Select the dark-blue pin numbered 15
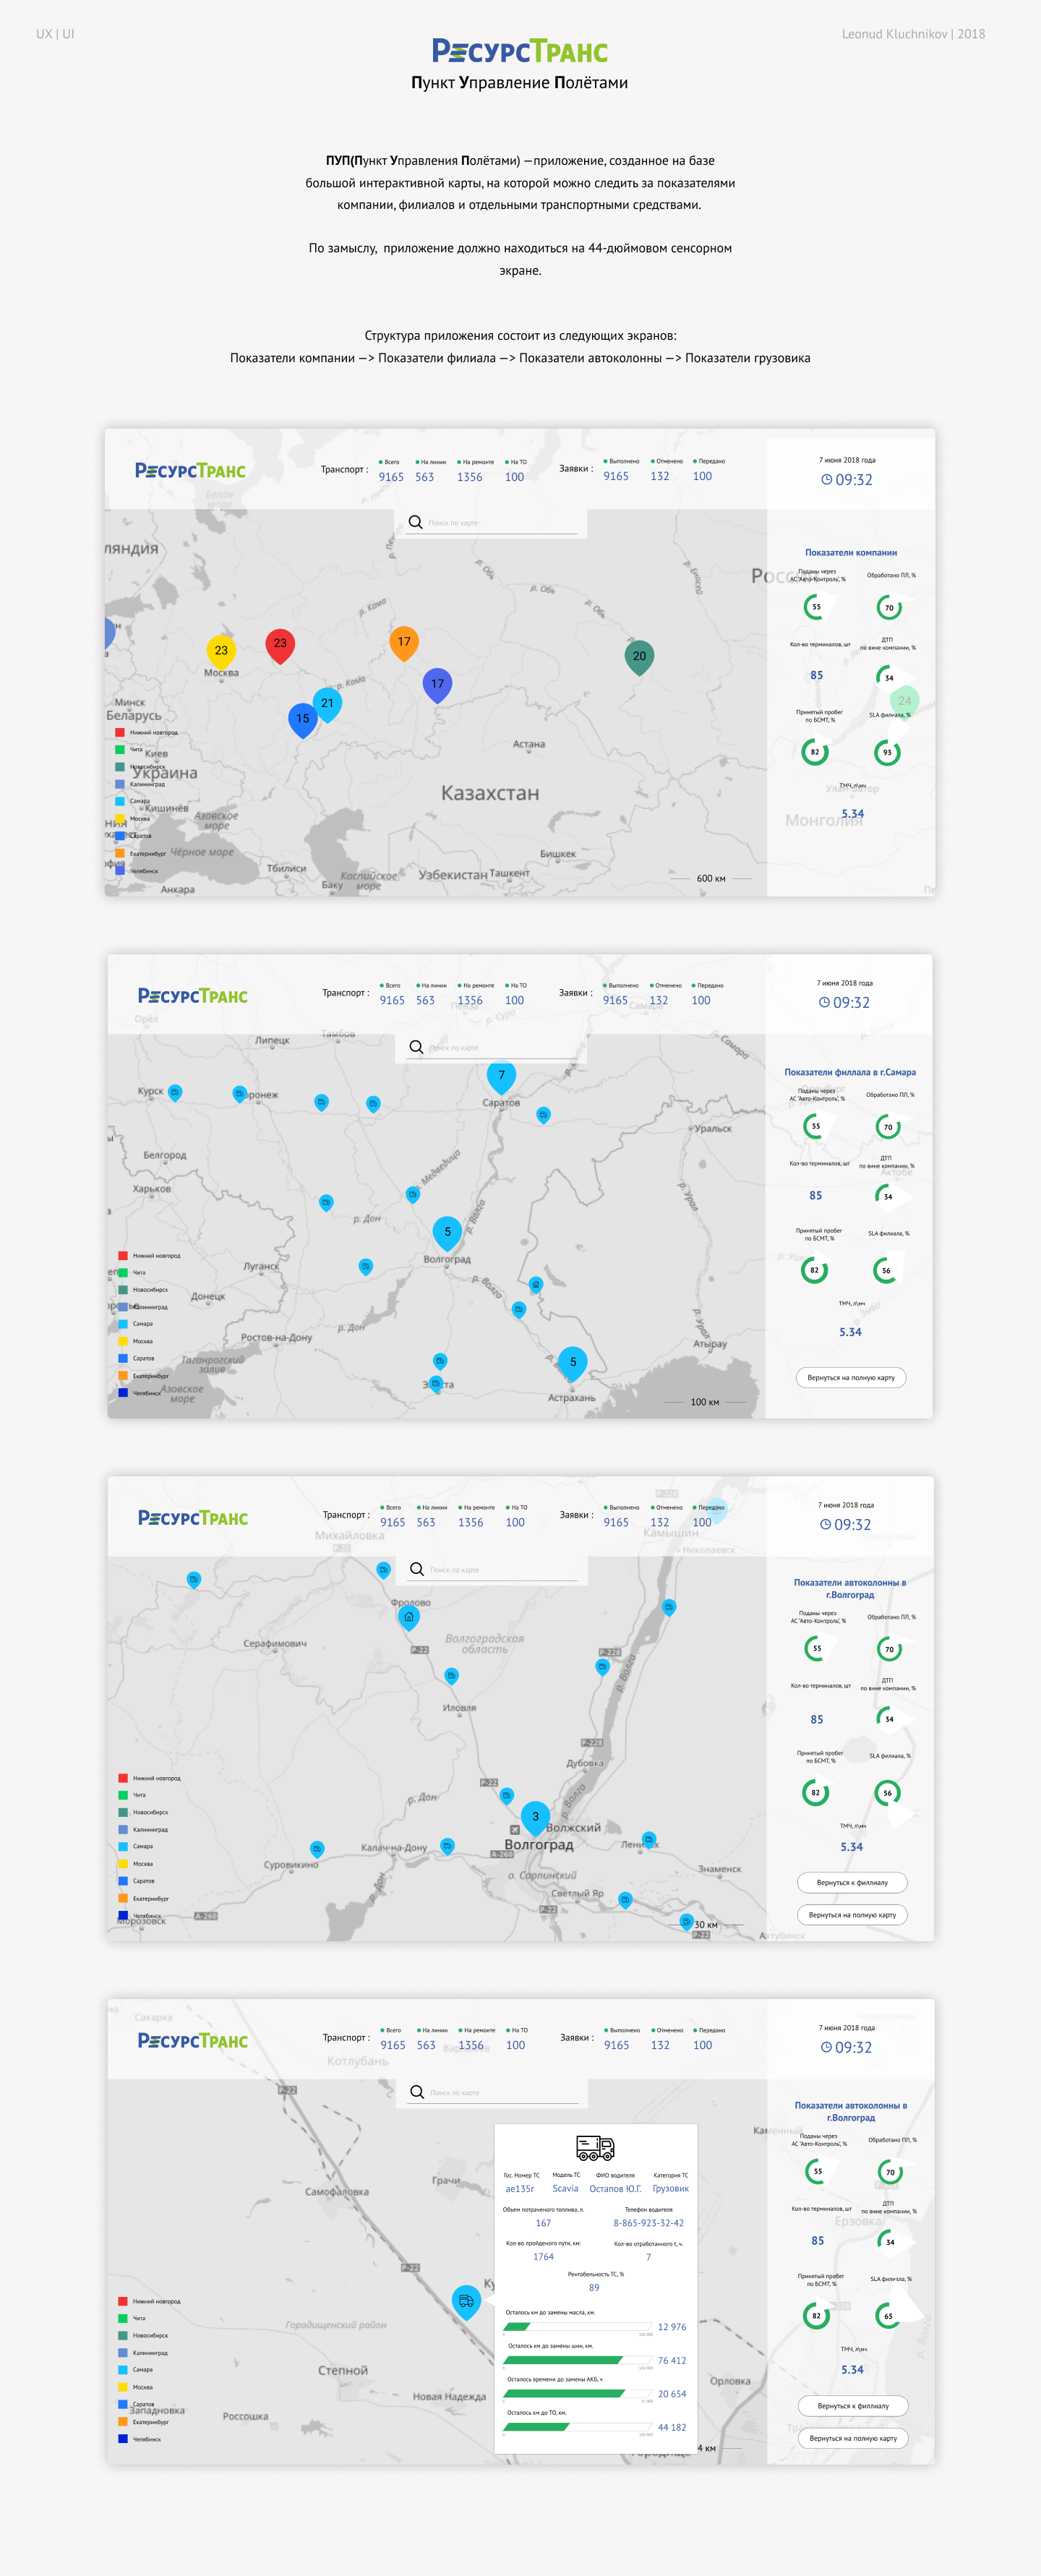Screen dimensions: 1041x2576 pyautogui.click(x=302, y=718)
